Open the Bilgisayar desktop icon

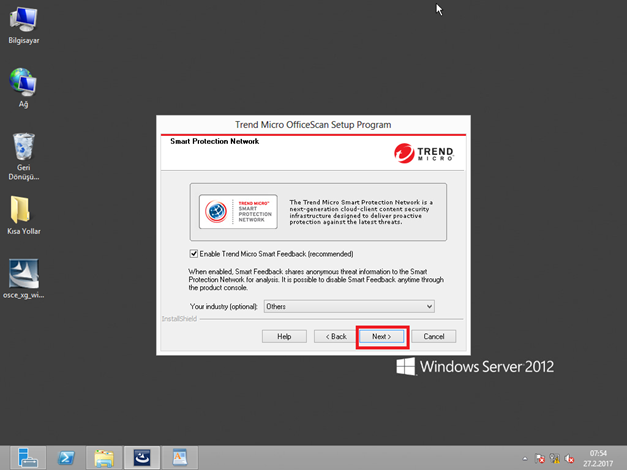(24, 25)
